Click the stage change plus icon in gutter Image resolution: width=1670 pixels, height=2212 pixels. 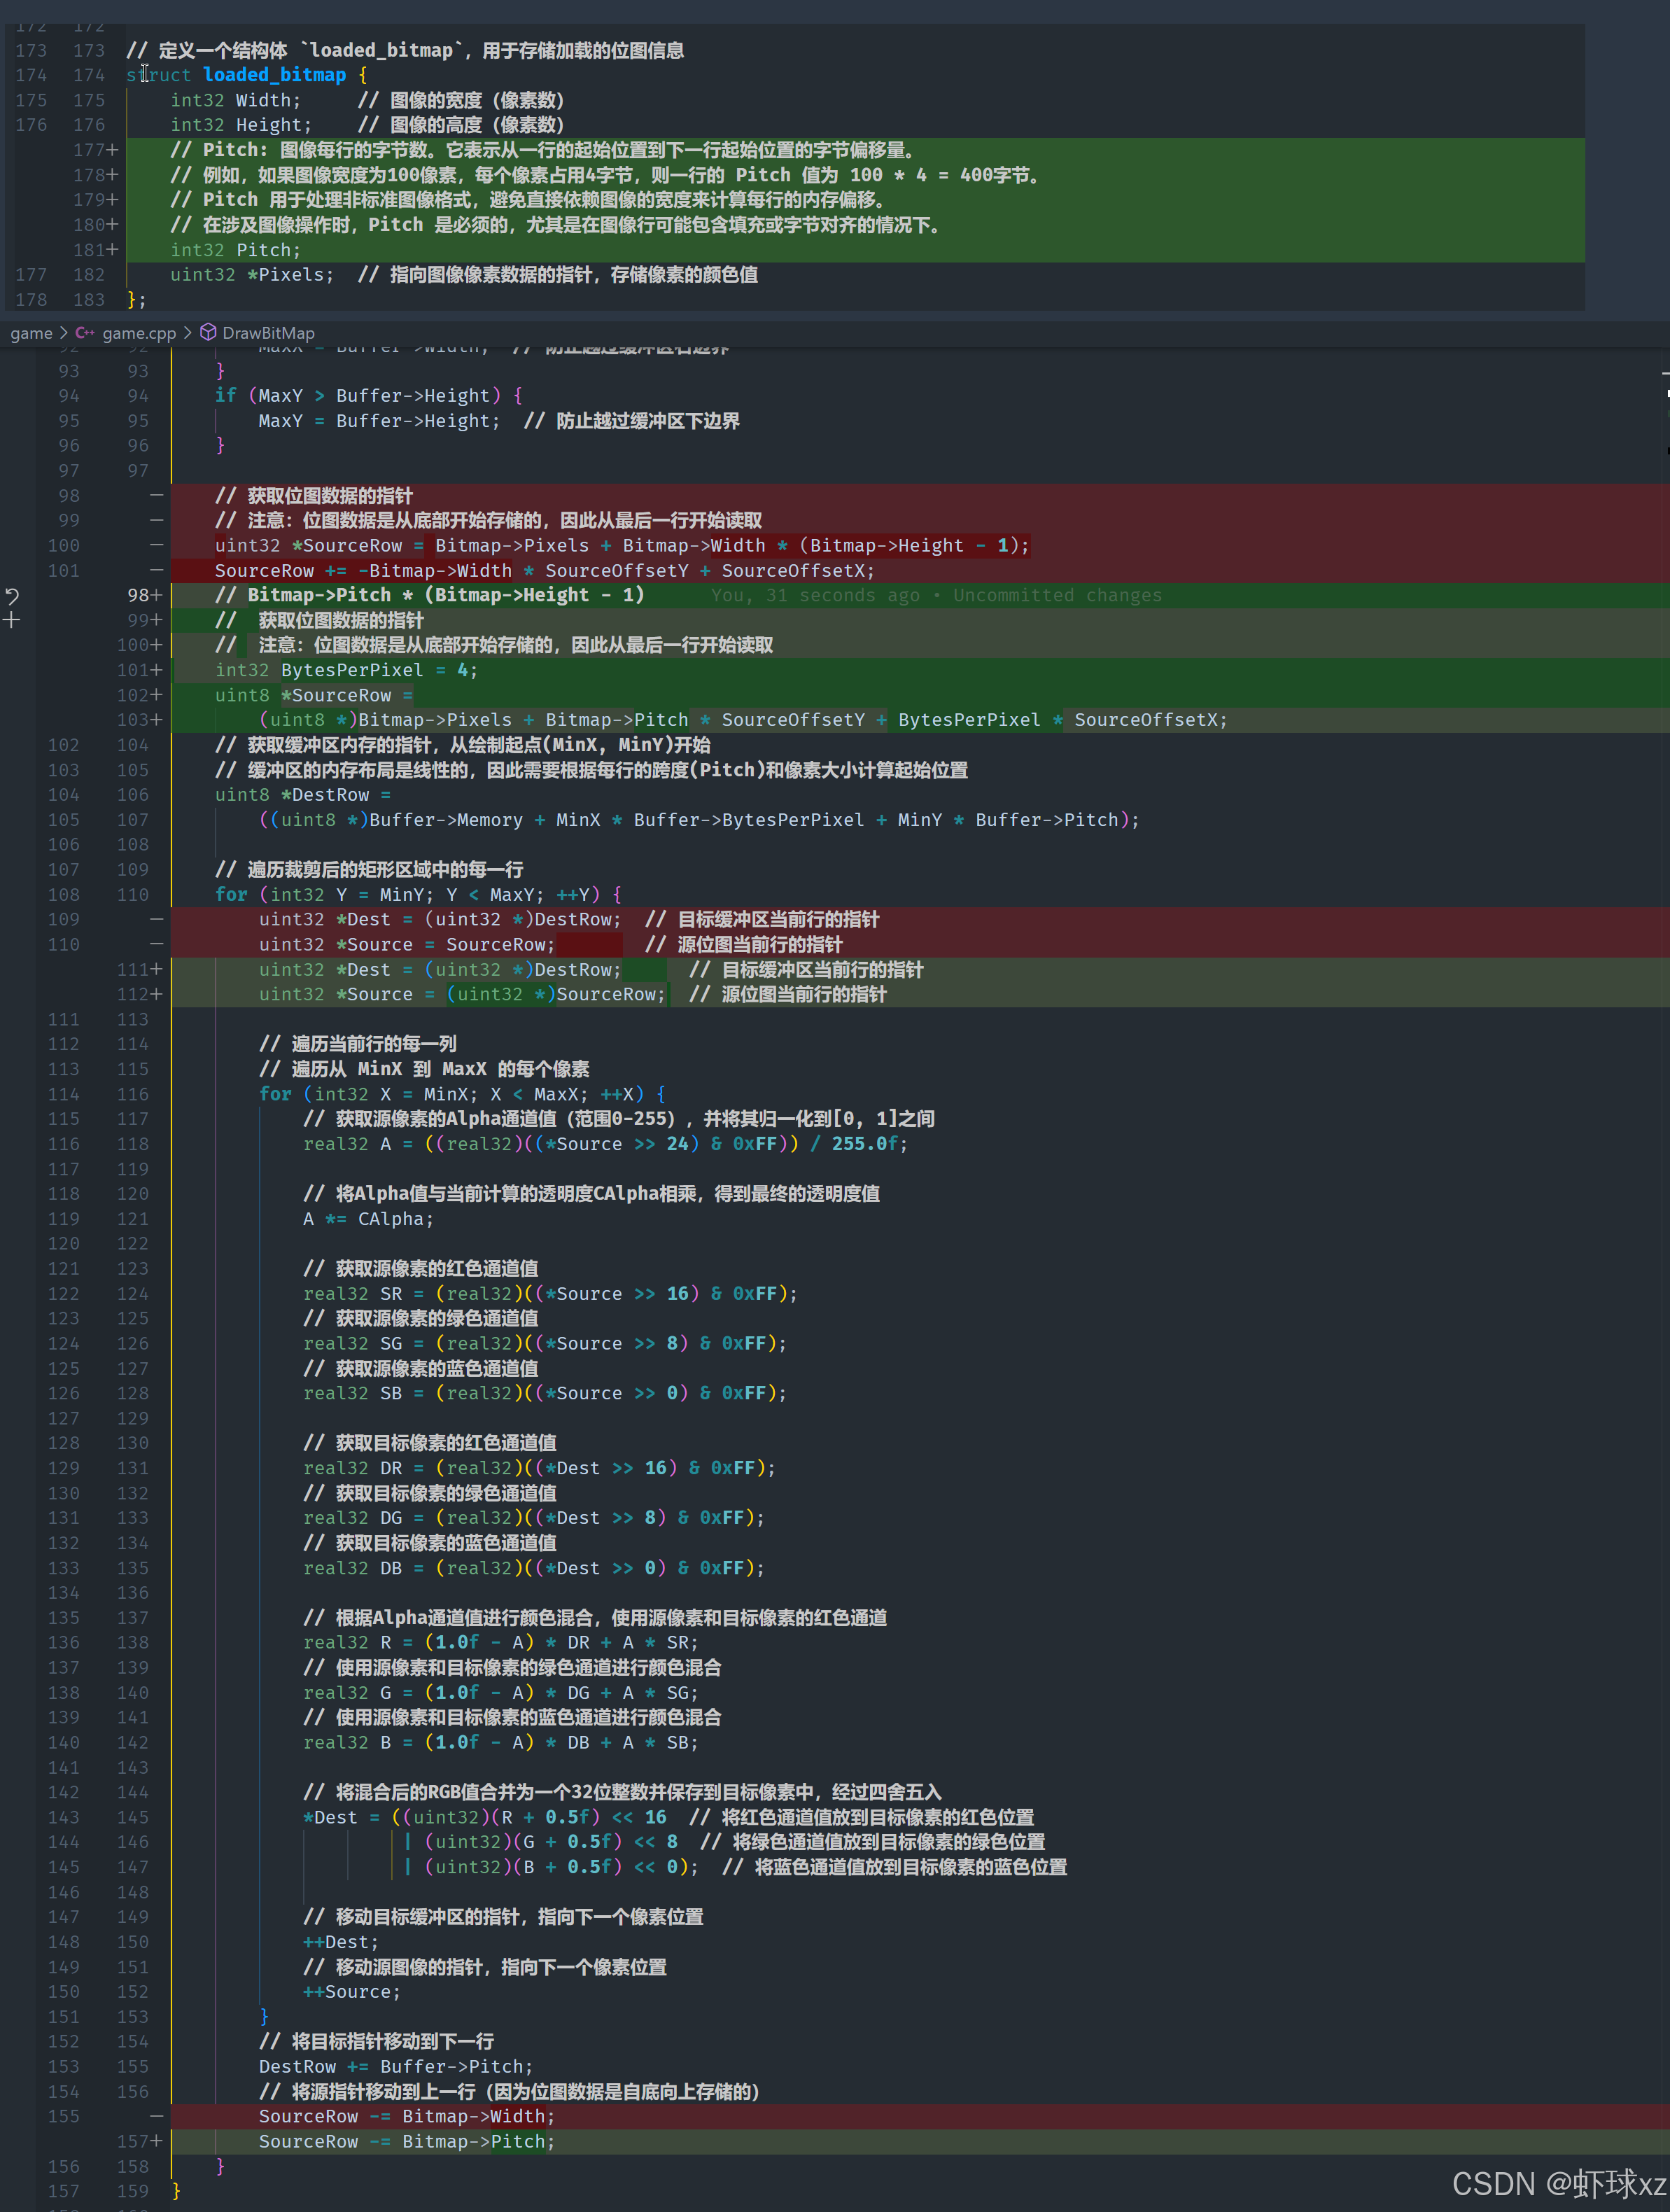coord(12,620)
